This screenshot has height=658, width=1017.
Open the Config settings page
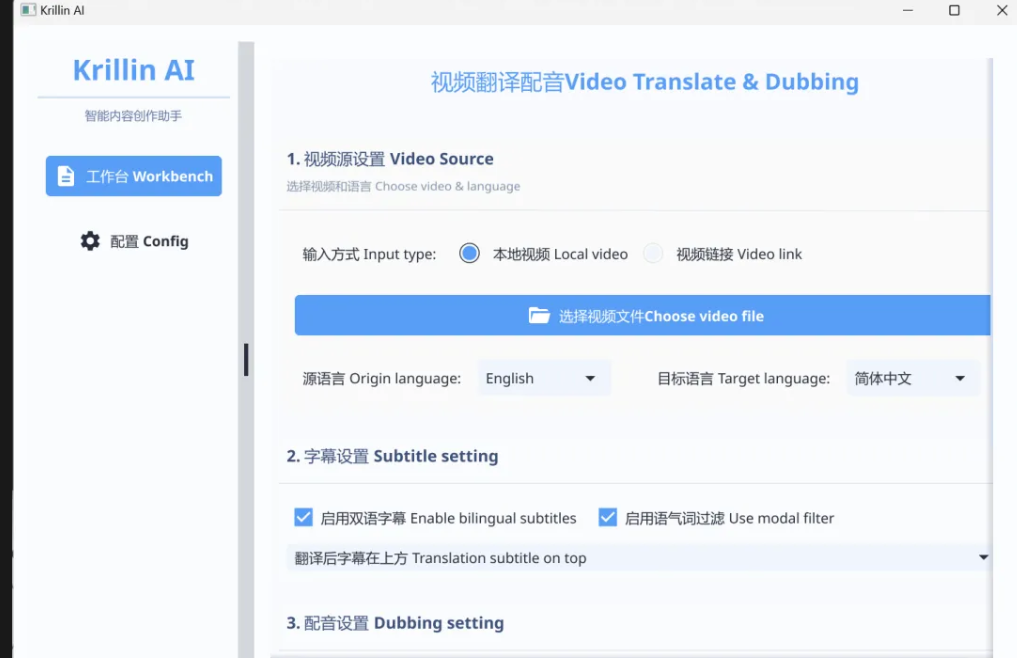click(134, 241)
